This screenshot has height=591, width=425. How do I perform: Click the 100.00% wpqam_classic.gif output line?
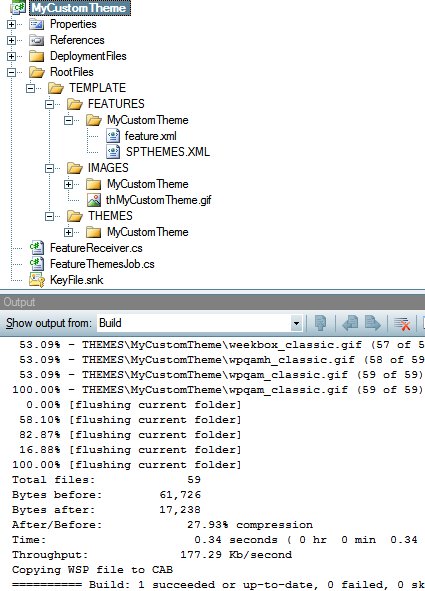[x=217, y=389]
